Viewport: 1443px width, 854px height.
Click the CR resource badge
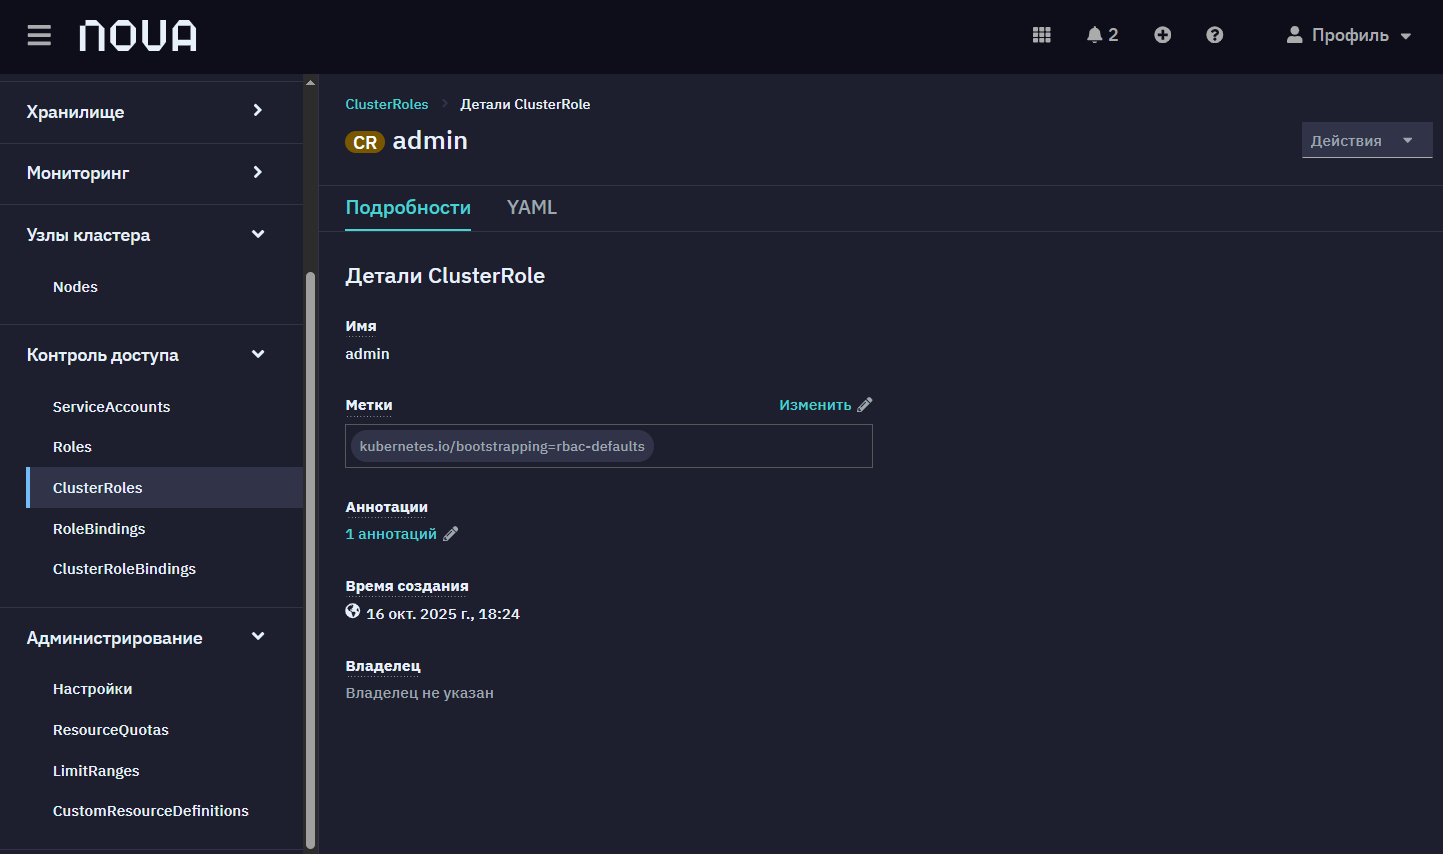pos(365,142)
